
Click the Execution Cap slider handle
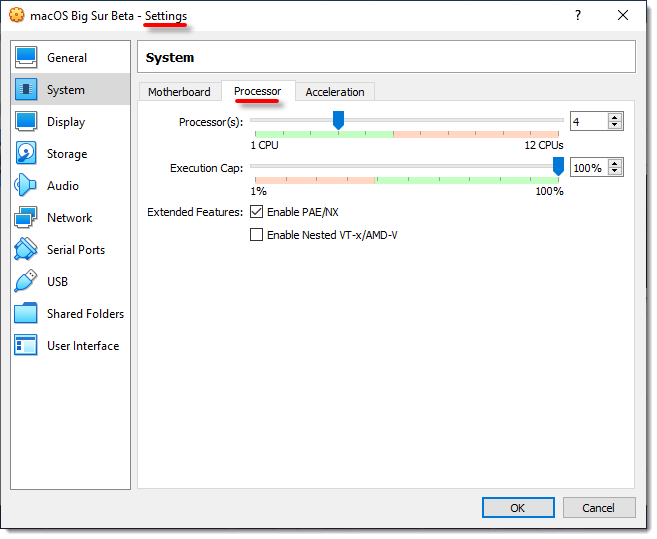(558, 166)
